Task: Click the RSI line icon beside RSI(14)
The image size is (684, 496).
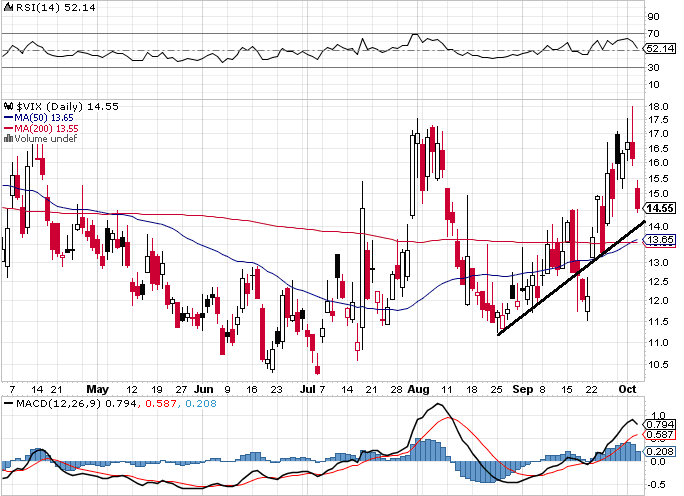Action: 7,7
